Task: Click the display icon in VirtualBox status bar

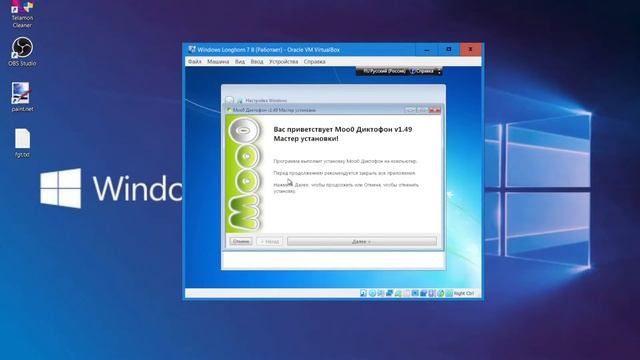Action: tap(415, 293)
